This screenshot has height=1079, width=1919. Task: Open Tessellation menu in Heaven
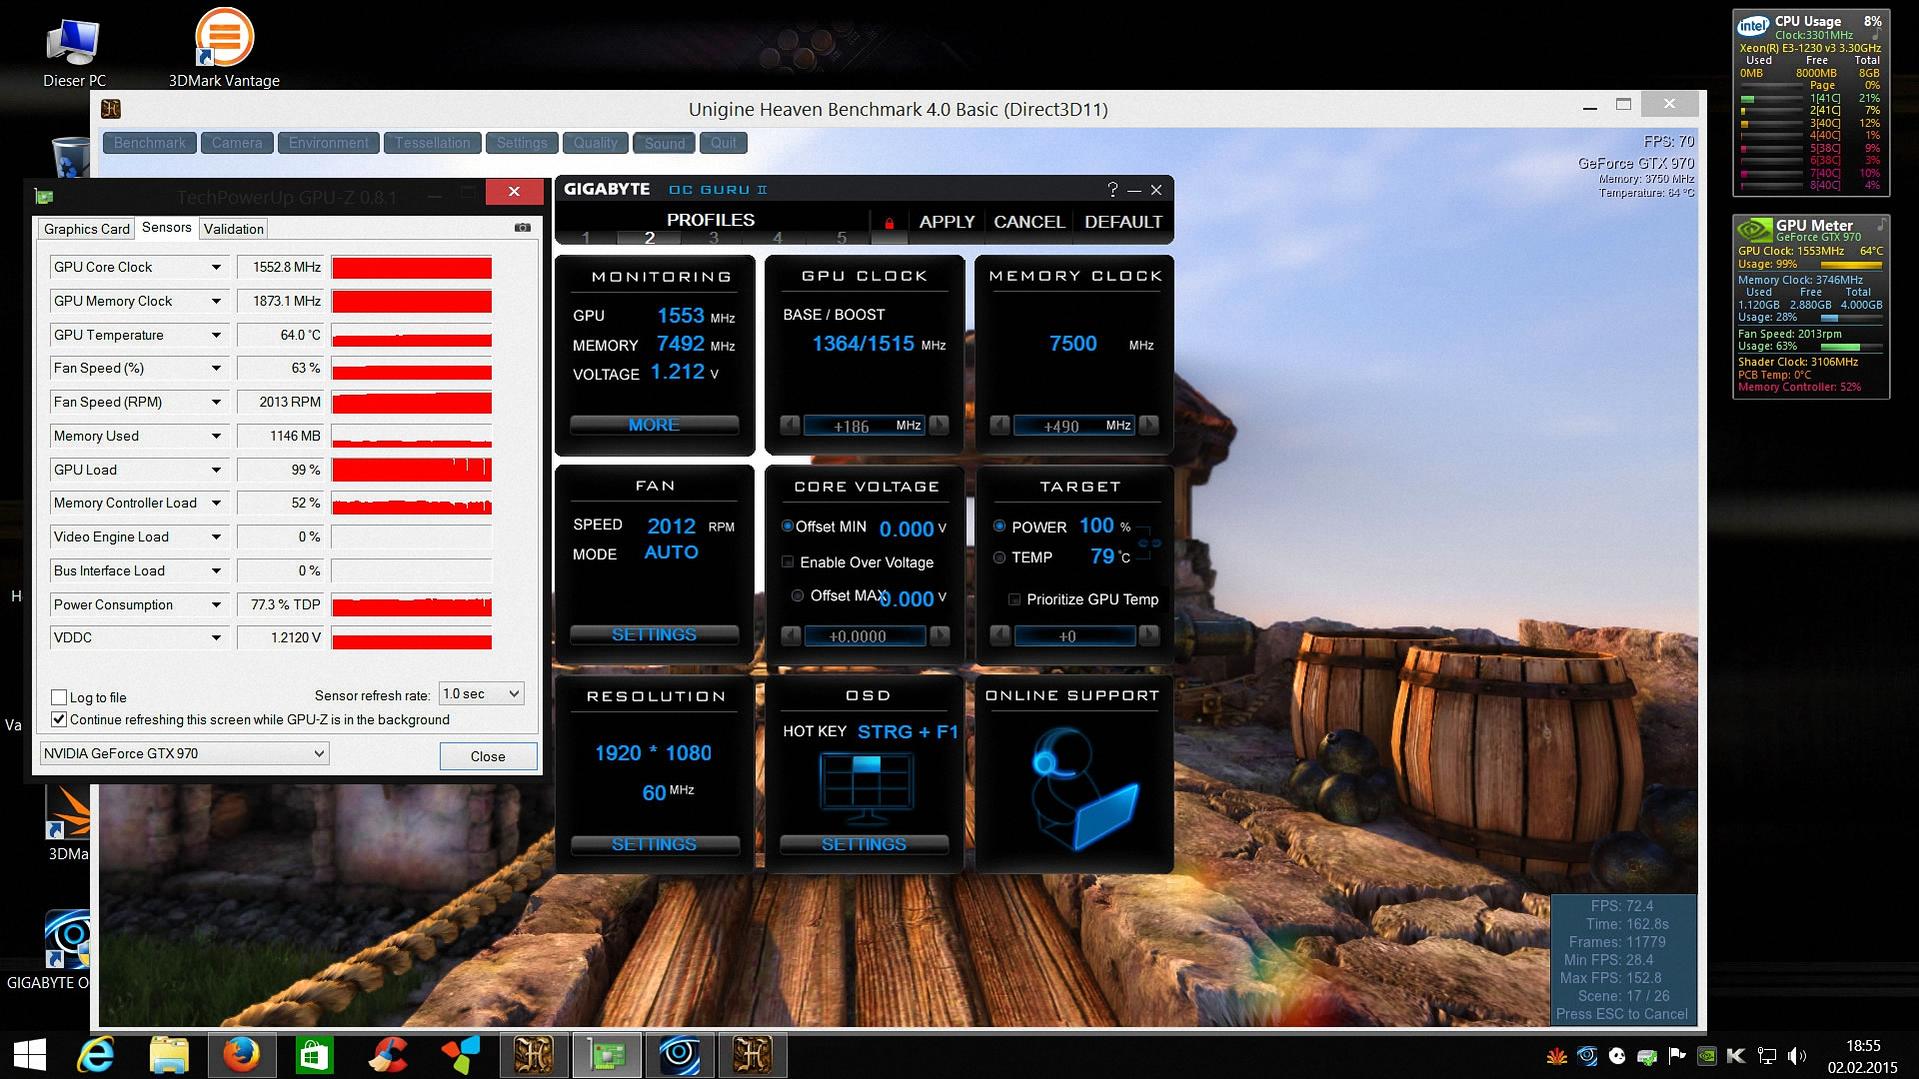click(432, 143)
